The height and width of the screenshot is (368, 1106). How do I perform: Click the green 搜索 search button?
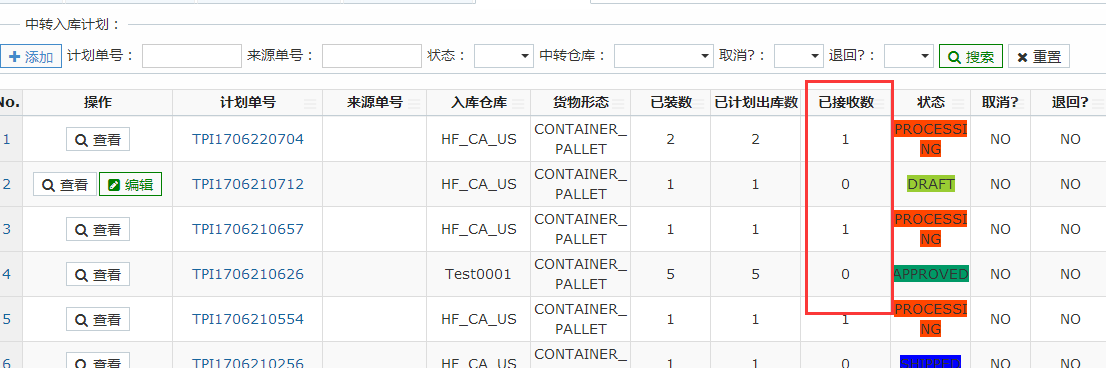pyautogui.click(x=971, y=56)
